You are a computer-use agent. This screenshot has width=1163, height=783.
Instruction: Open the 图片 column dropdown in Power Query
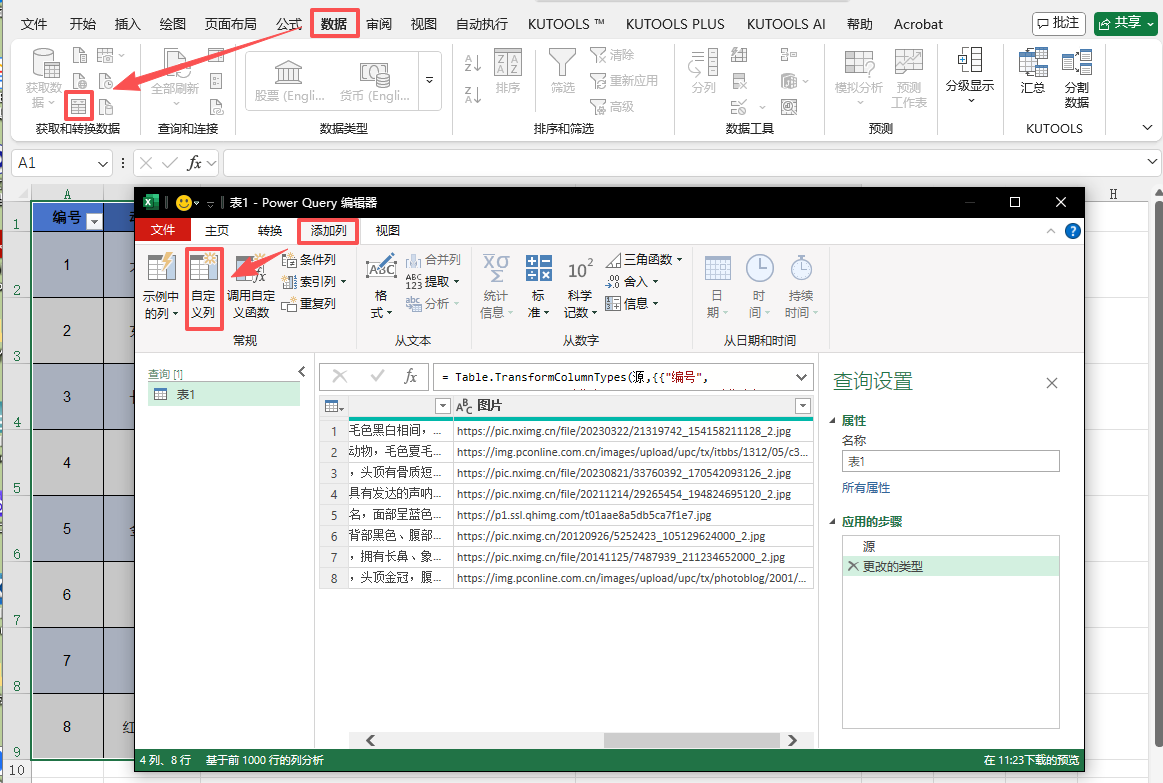[801, 405]
